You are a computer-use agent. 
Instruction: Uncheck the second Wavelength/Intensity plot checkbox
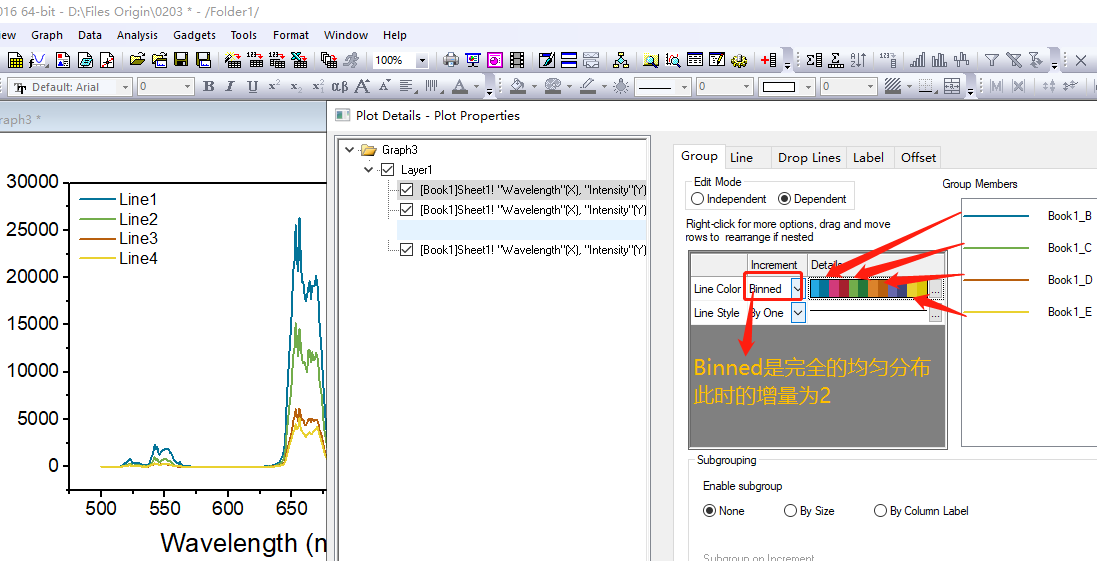click(406, 209)
